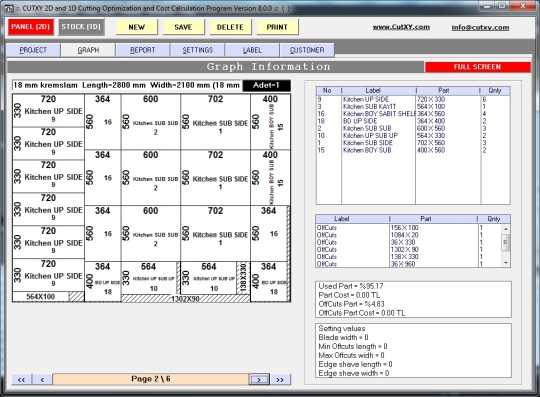
Task: Select the OffCuts 138 X 330 row
Action: (x=409, y=257)
